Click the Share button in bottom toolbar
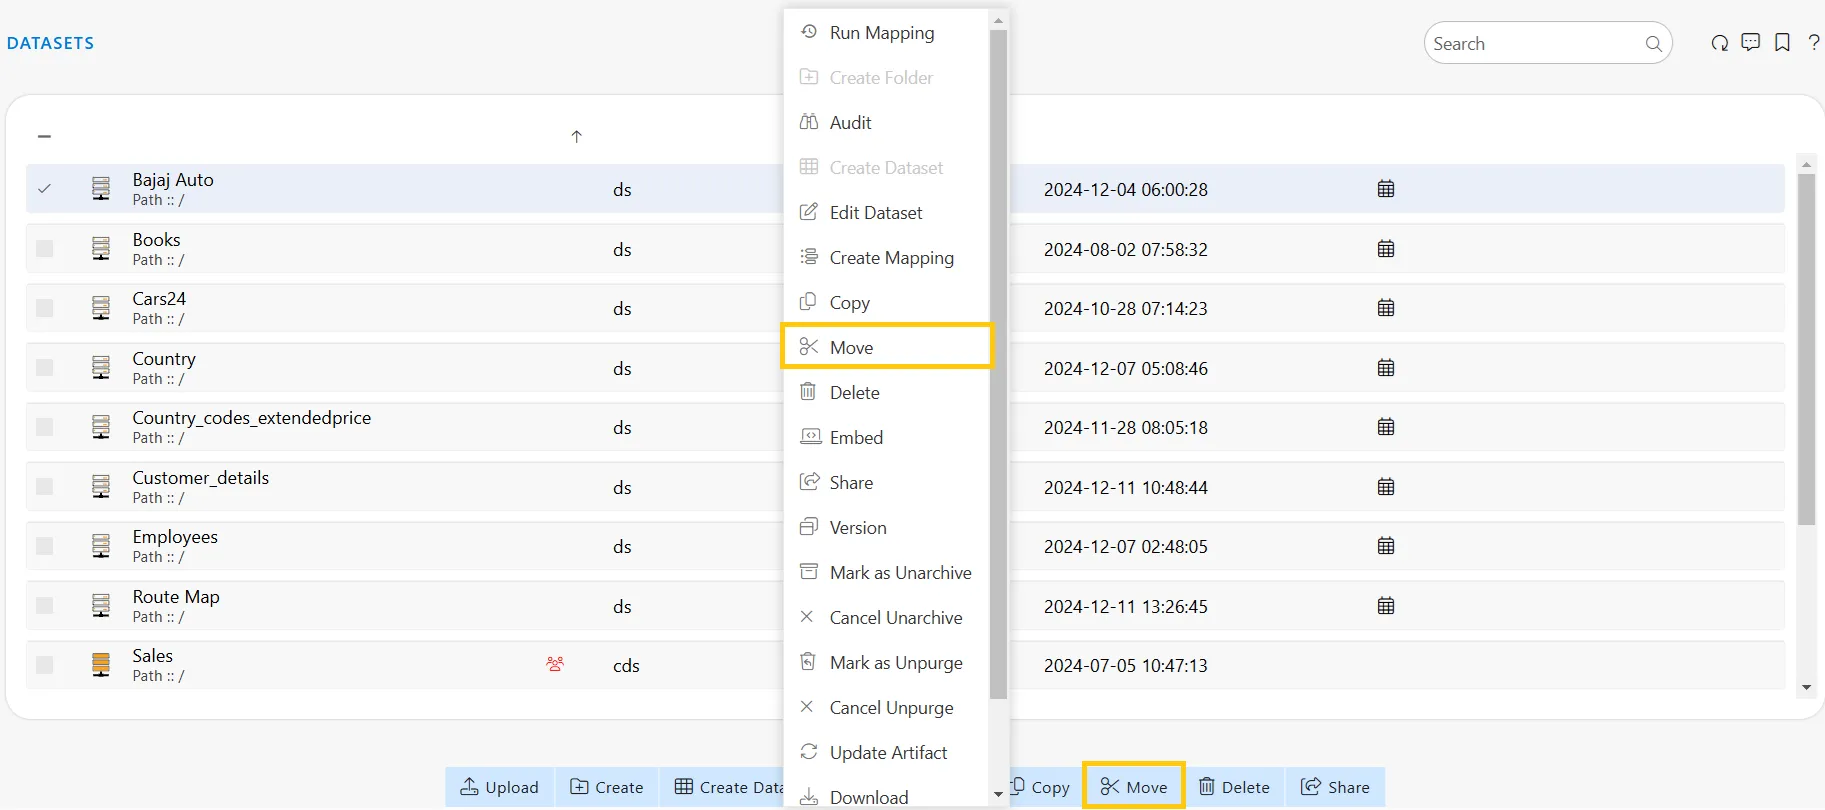Viewport: 1825px width, 810px height. pos(1335,787)
